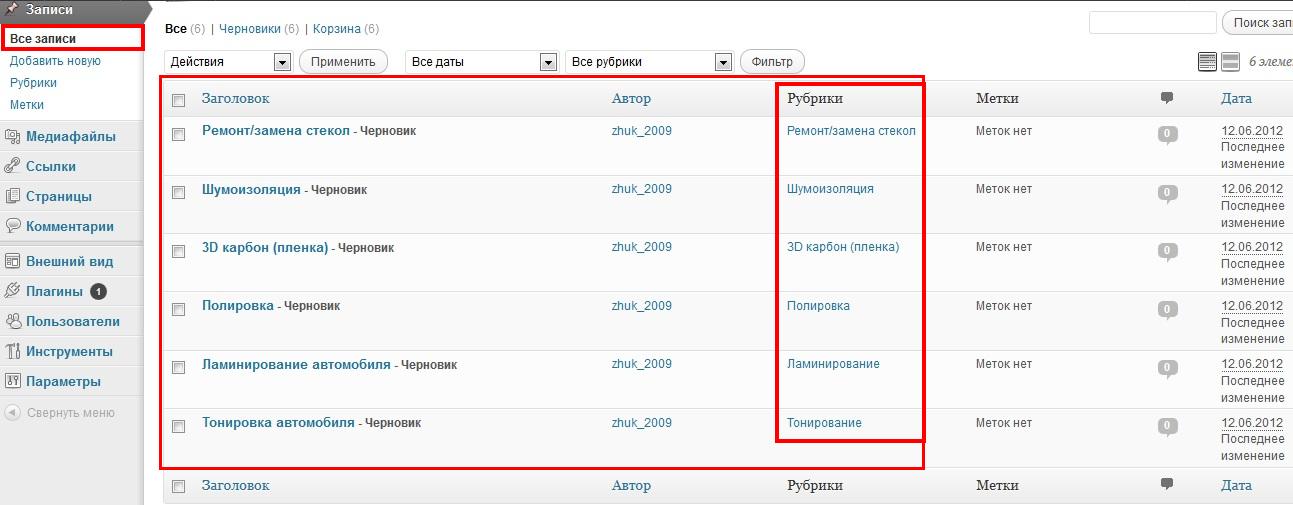
Task: Click the posts search input field
Action: pos(1151,23)
